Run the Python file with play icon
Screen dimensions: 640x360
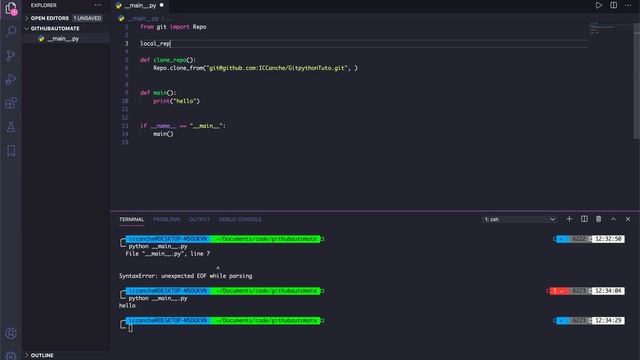coord(598,5)
